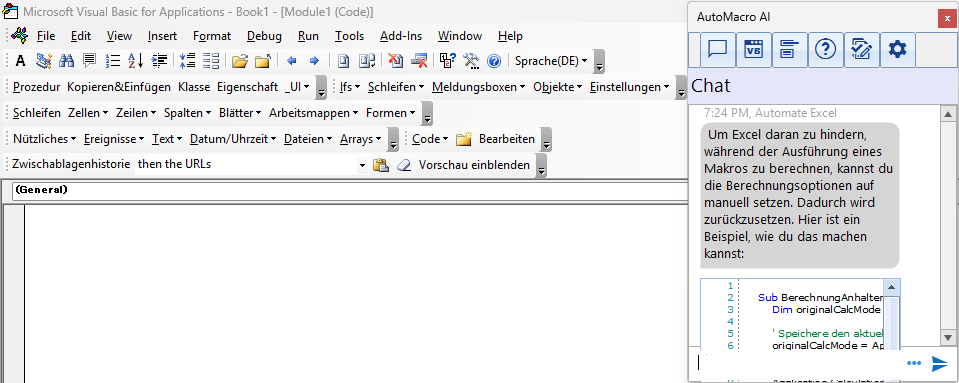Open the Ifs dropdown menu
Image resolution: width=959 pixels, height=383 pixels.
pyautogui.click(x=350, y=87)
